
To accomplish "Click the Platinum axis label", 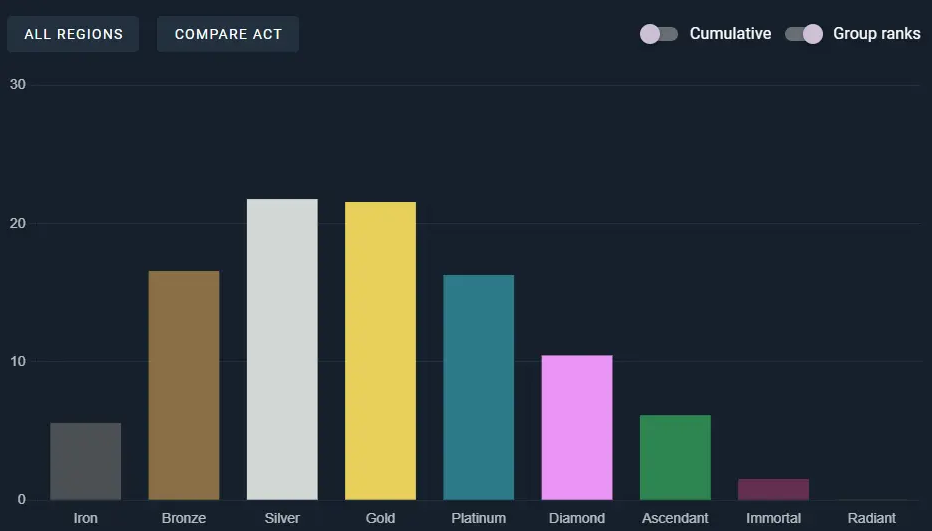I will tap(478, 518).
